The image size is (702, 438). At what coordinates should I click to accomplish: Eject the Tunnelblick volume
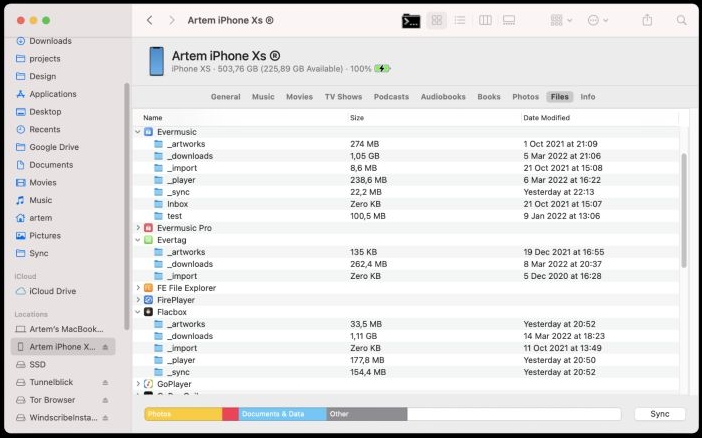pos(105,383)
